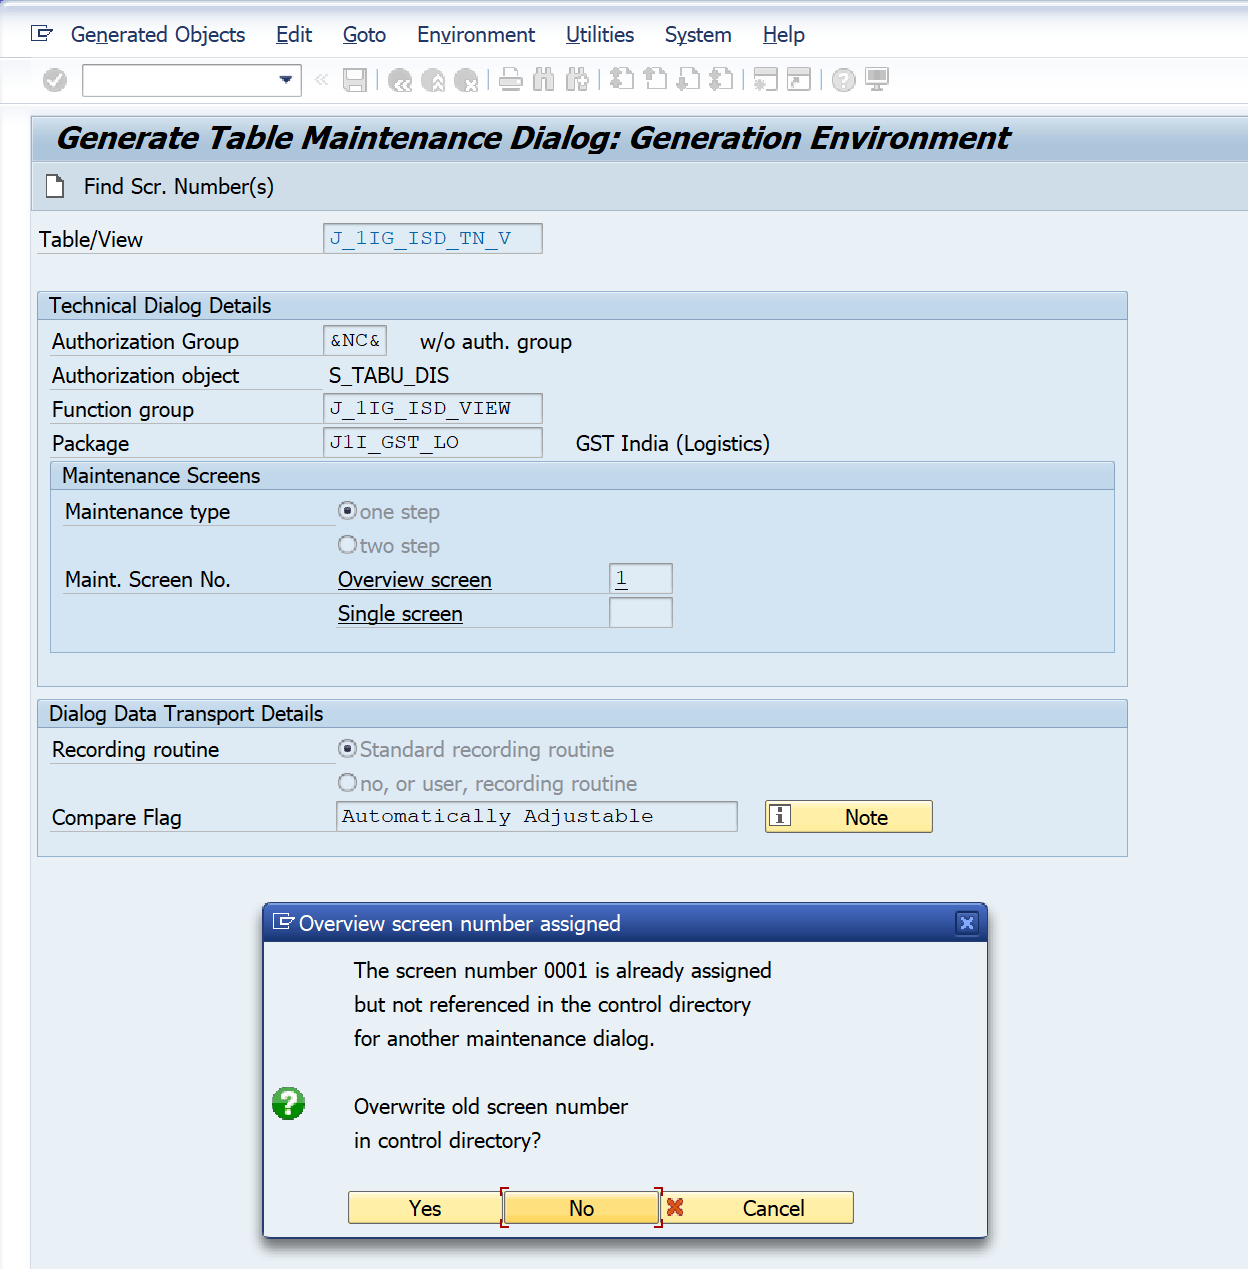Viewport: 1248px width, 1269px height.
Task: Open the Compare Flag Automatically Adjustable field
Action: click(537, 817)
